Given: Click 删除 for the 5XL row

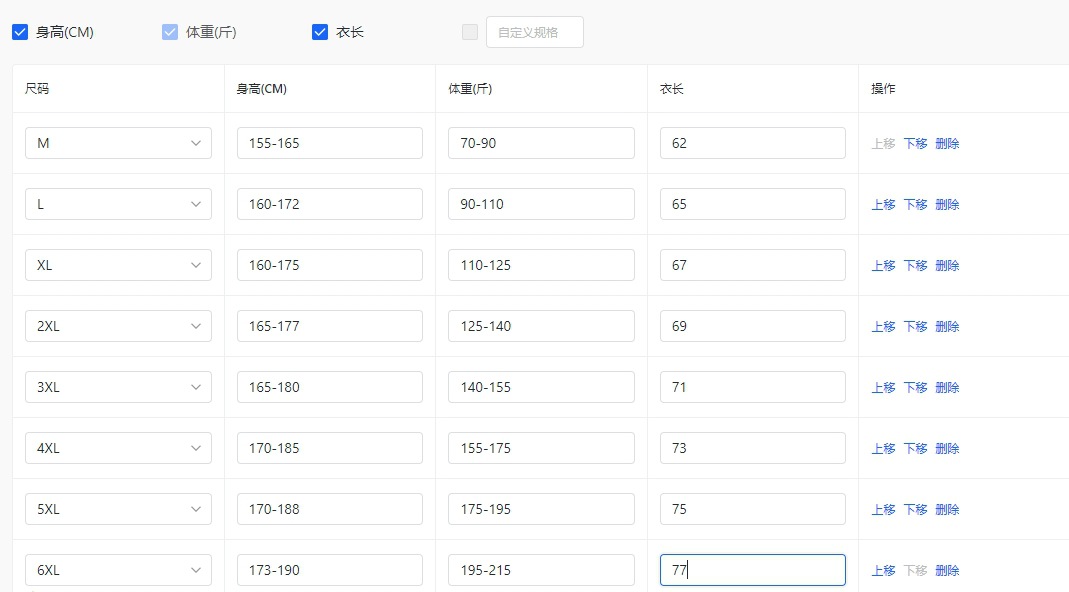Looking at the screenshot, I should click(x=947, y=509).
